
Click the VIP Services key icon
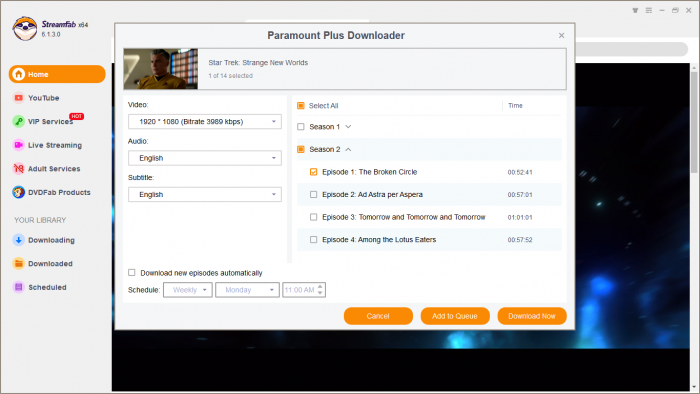[x=19, y=121]
